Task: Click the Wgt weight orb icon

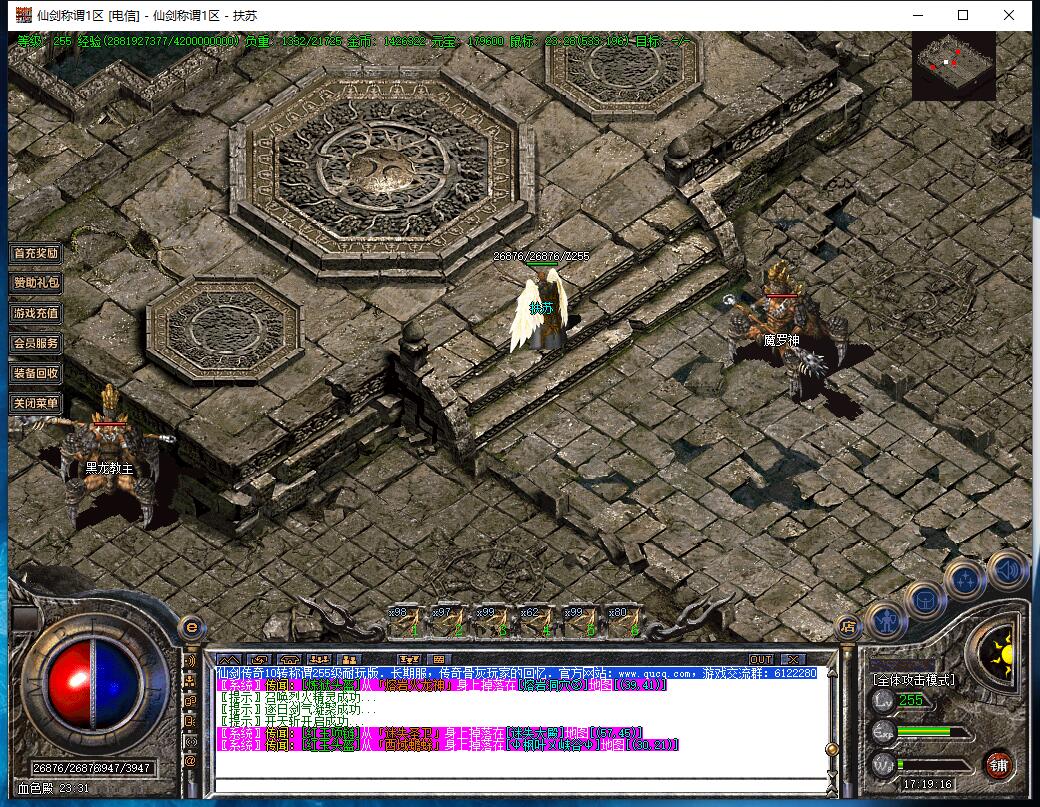Action: point(883,765)
